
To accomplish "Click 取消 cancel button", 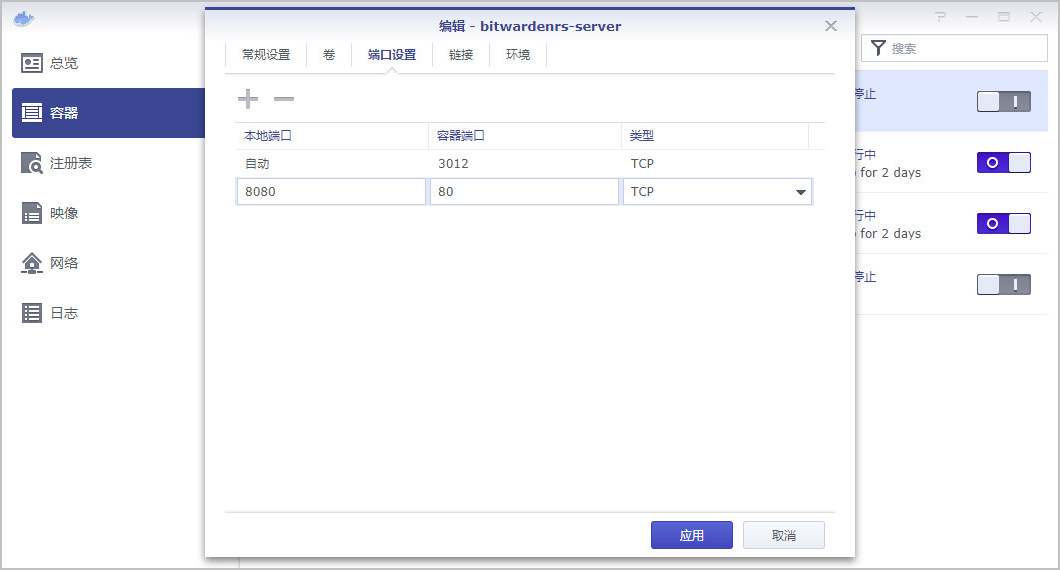I will [x=783, y=535].
